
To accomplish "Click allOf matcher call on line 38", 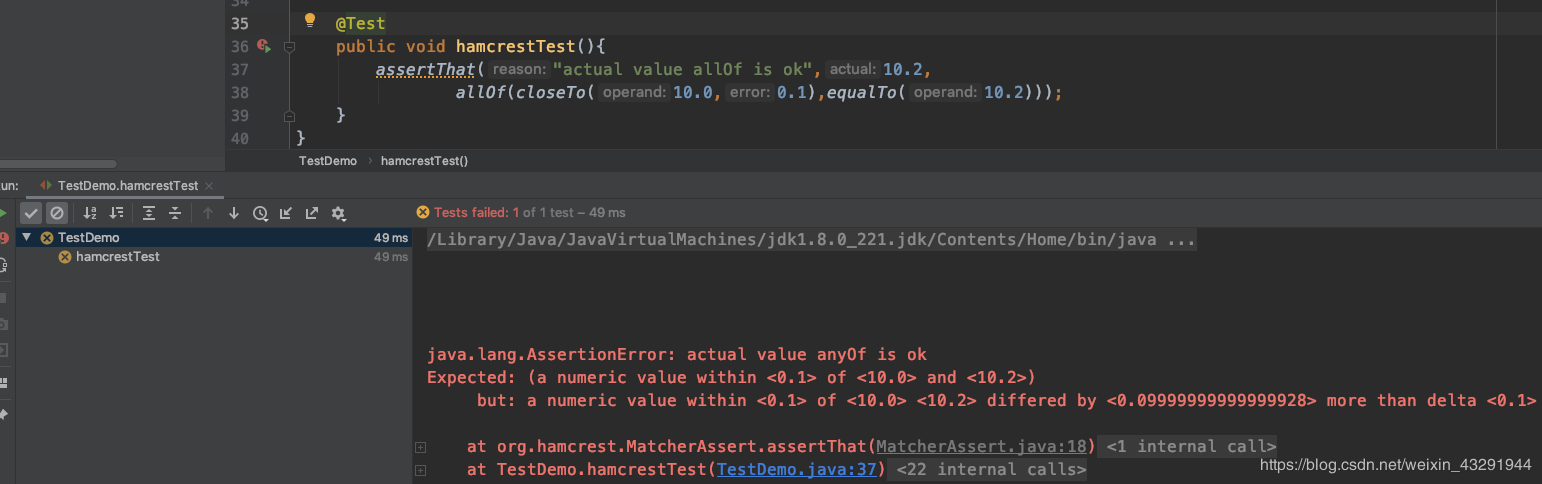I will tap(480, 92).
